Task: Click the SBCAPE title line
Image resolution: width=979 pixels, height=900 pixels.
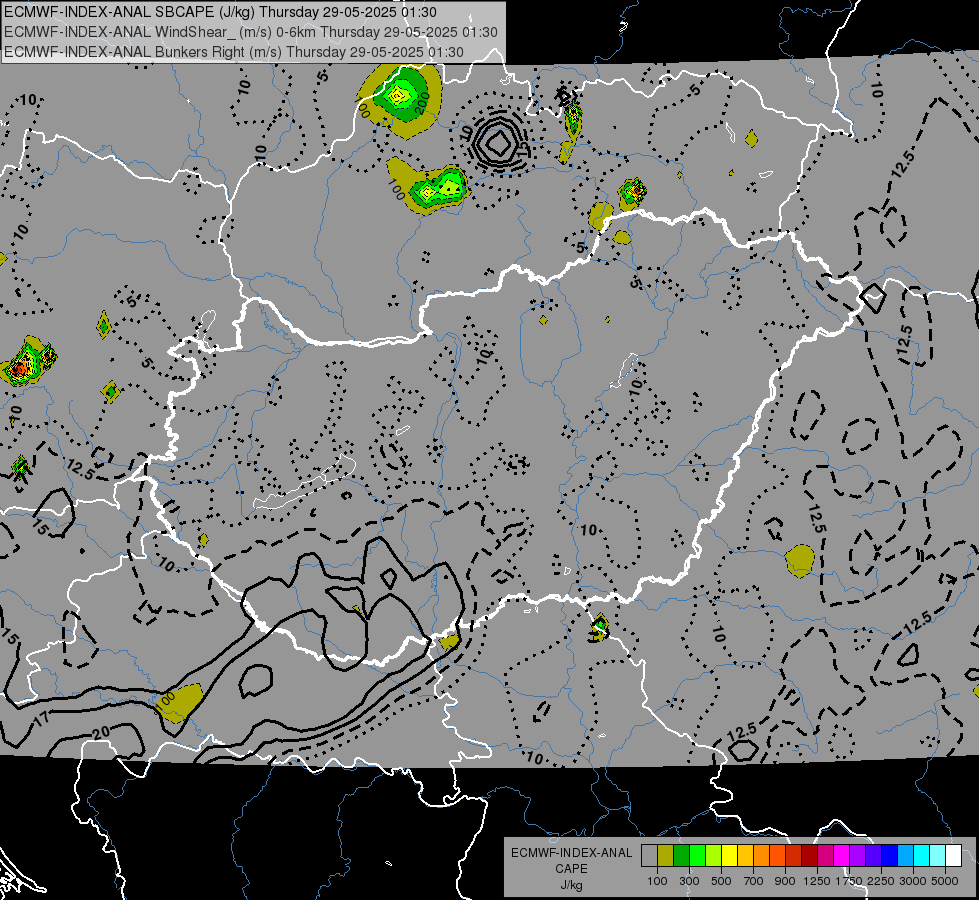Action: 220,12
